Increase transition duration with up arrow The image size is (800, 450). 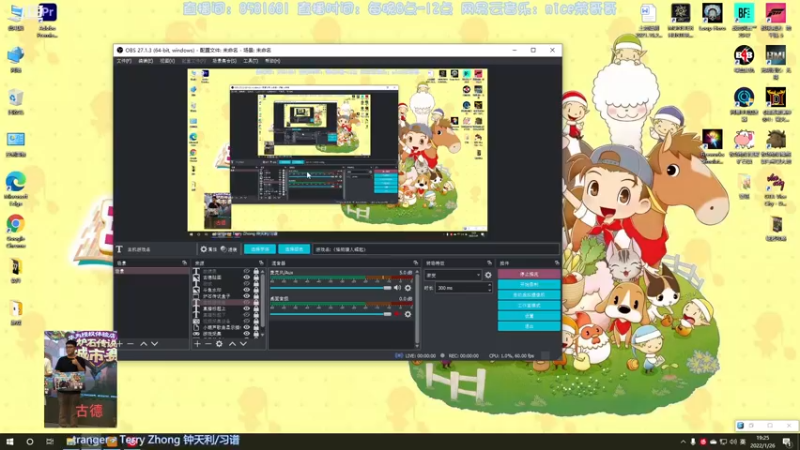pyautogui.click(x=490, y=286)
